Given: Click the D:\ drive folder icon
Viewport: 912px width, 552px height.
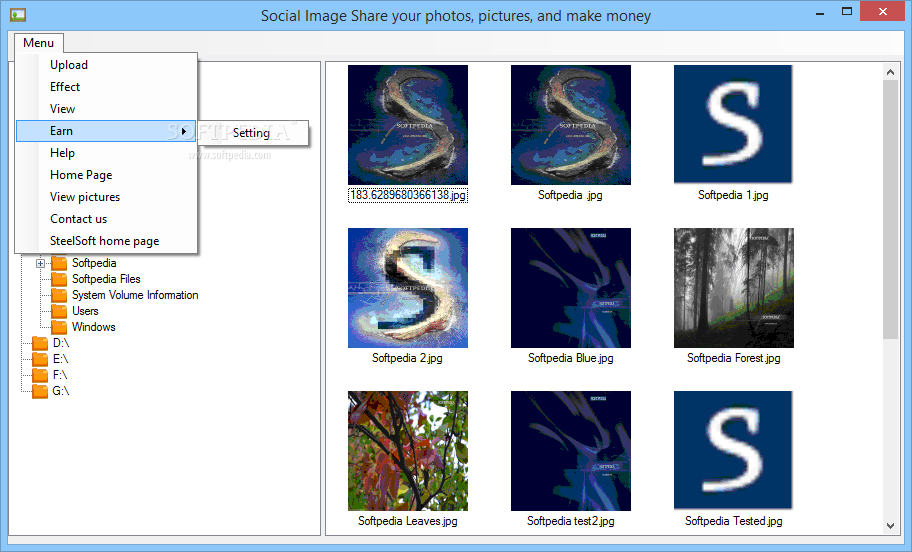Looking at the screenshot, I should [40, 343].
